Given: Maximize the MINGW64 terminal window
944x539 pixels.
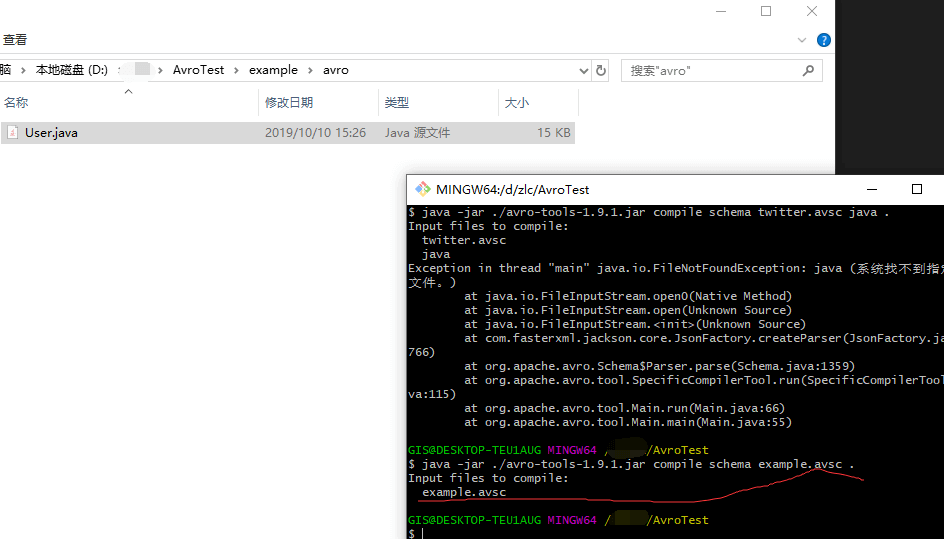Looking at the screenshot, I should tap(916, 189).
